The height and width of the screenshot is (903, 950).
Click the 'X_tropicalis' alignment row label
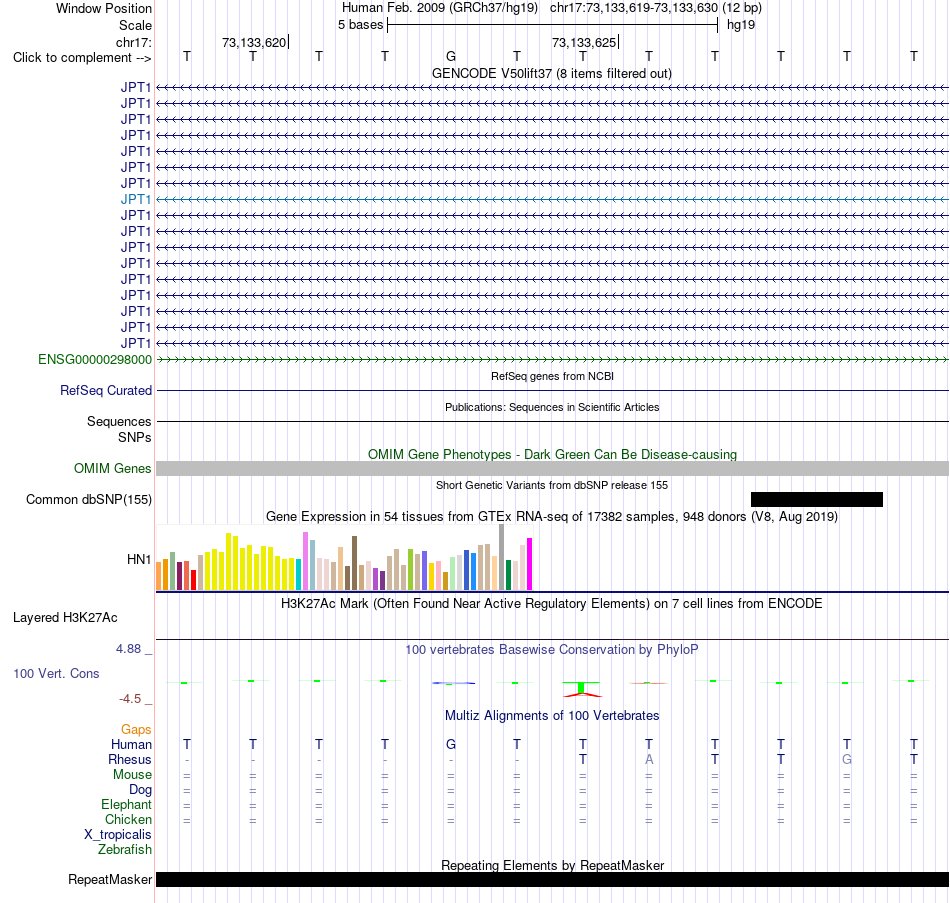[118, 835]
